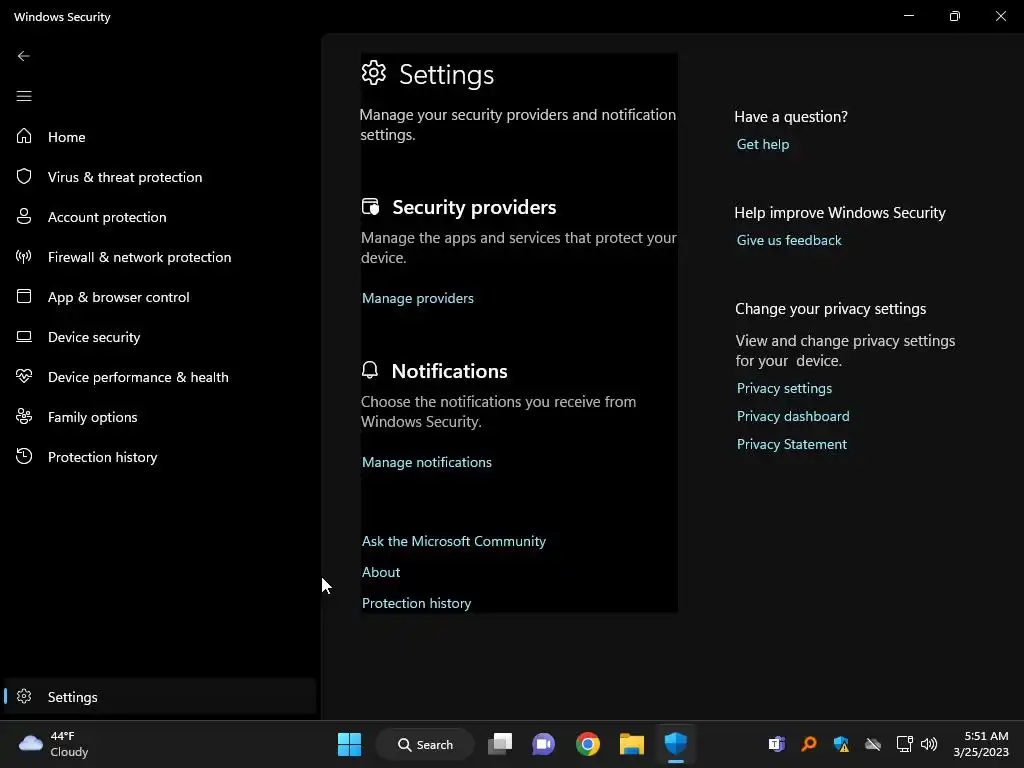Screen dimensions: 1024x768
Task: Open the Manage notifications link
Action: point(426,462)
